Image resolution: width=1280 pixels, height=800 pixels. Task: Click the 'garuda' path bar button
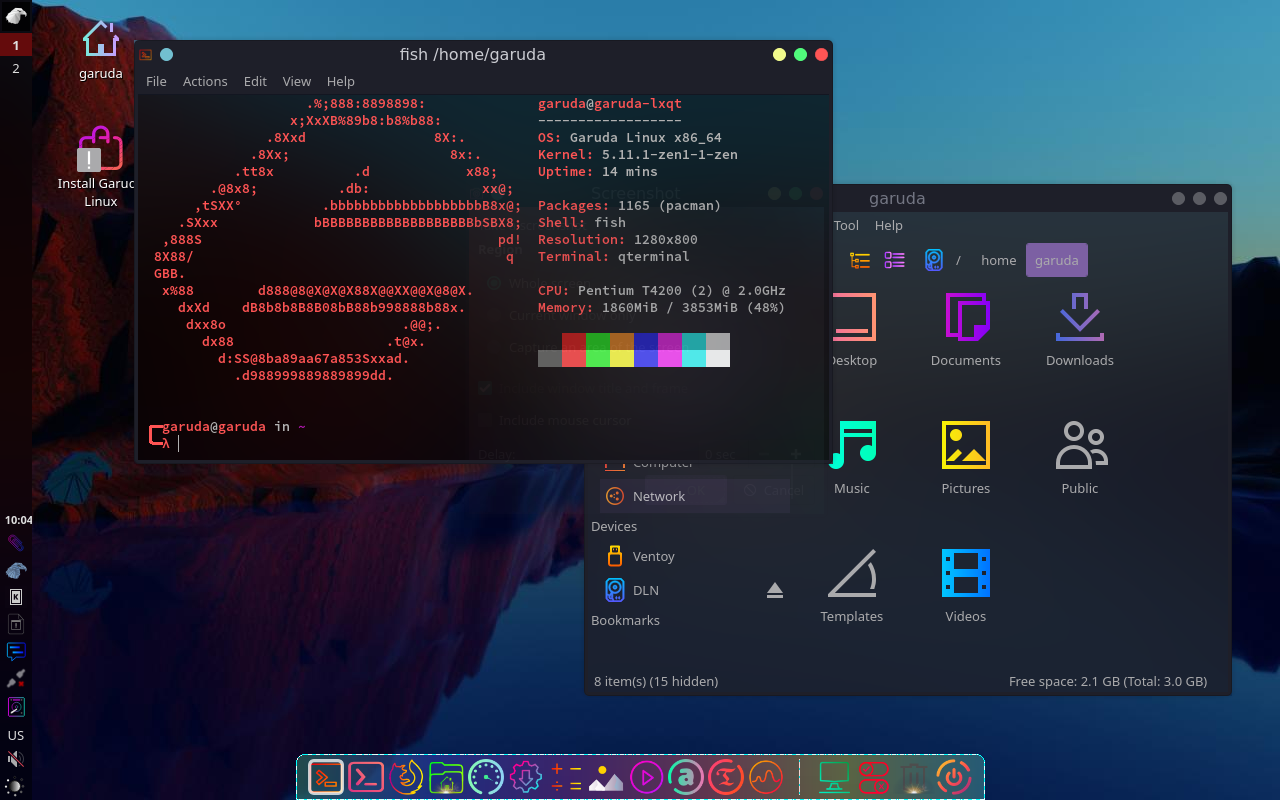[x=1057, y=260]
